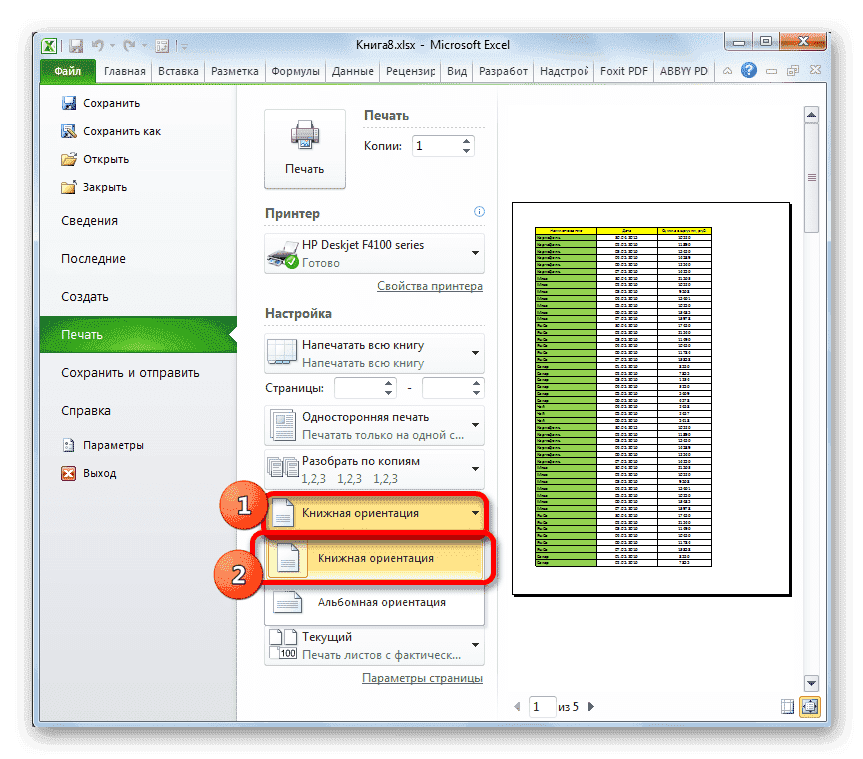Click the Zoom to Page icon bottom right
863x759 pixels.
click(x=812, y=706)
